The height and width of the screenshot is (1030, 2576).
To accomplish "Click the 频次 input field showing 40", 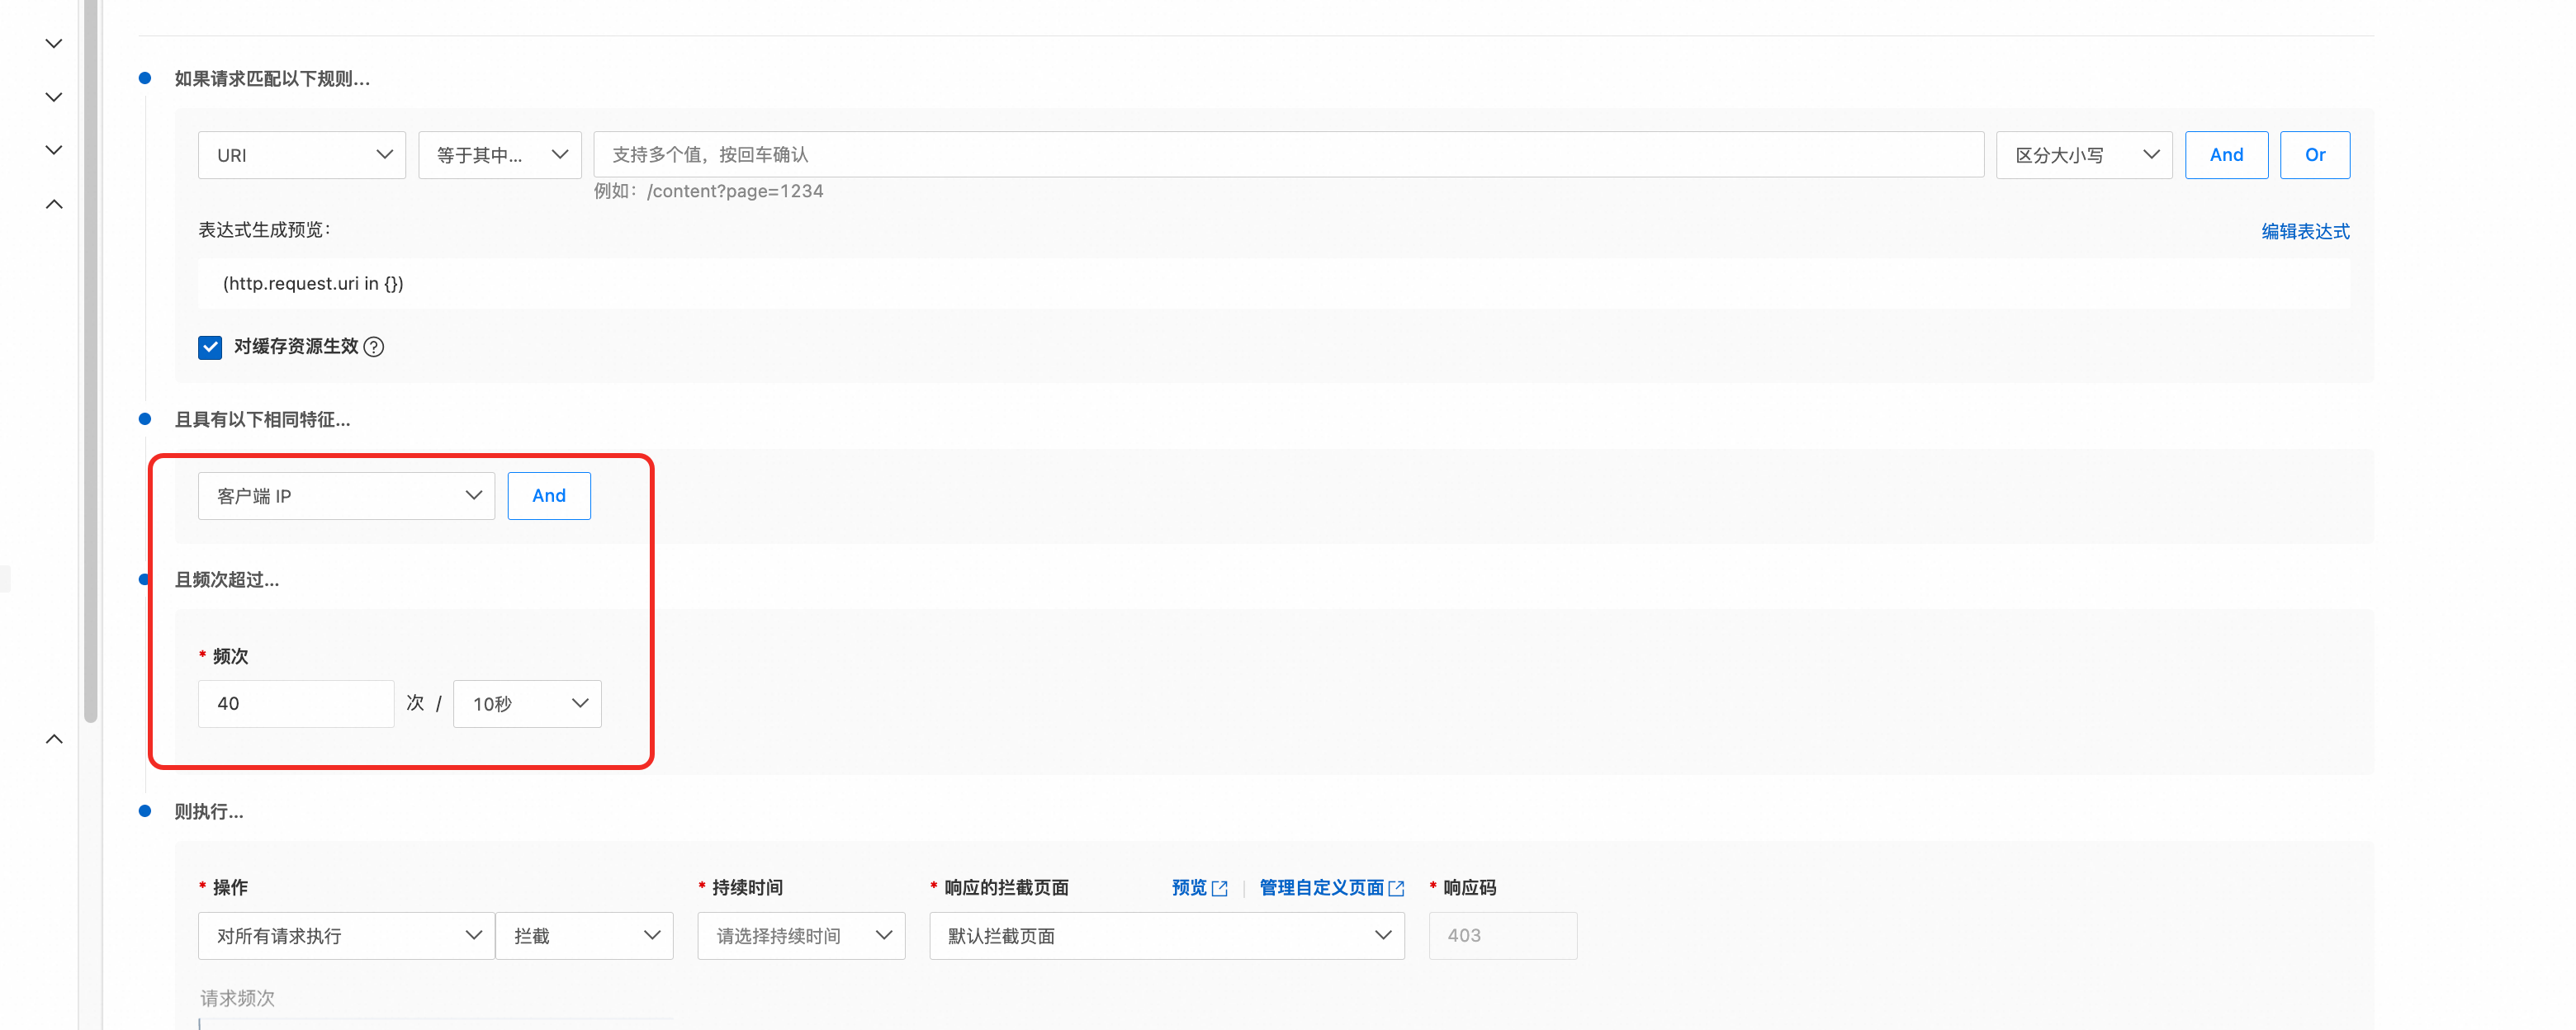I will pyautogui.click(x=296, y=704).
